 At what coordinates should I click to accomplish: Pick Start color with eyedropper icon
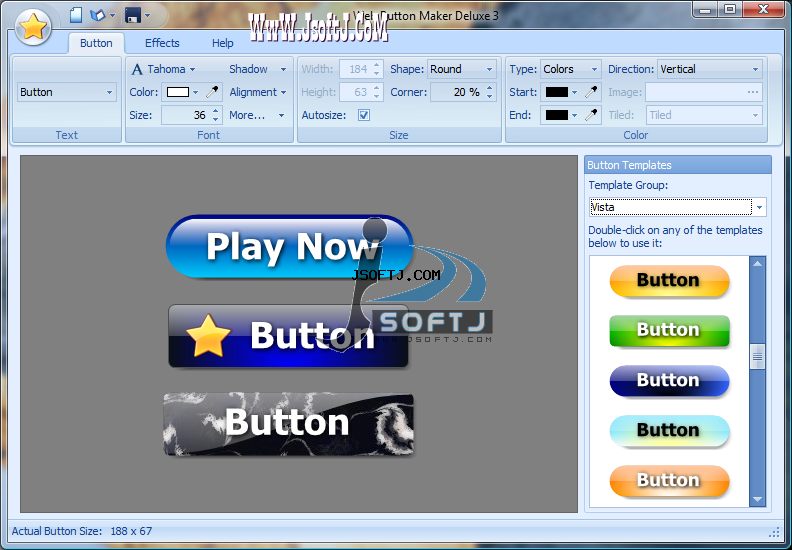(x=591, y=92)
